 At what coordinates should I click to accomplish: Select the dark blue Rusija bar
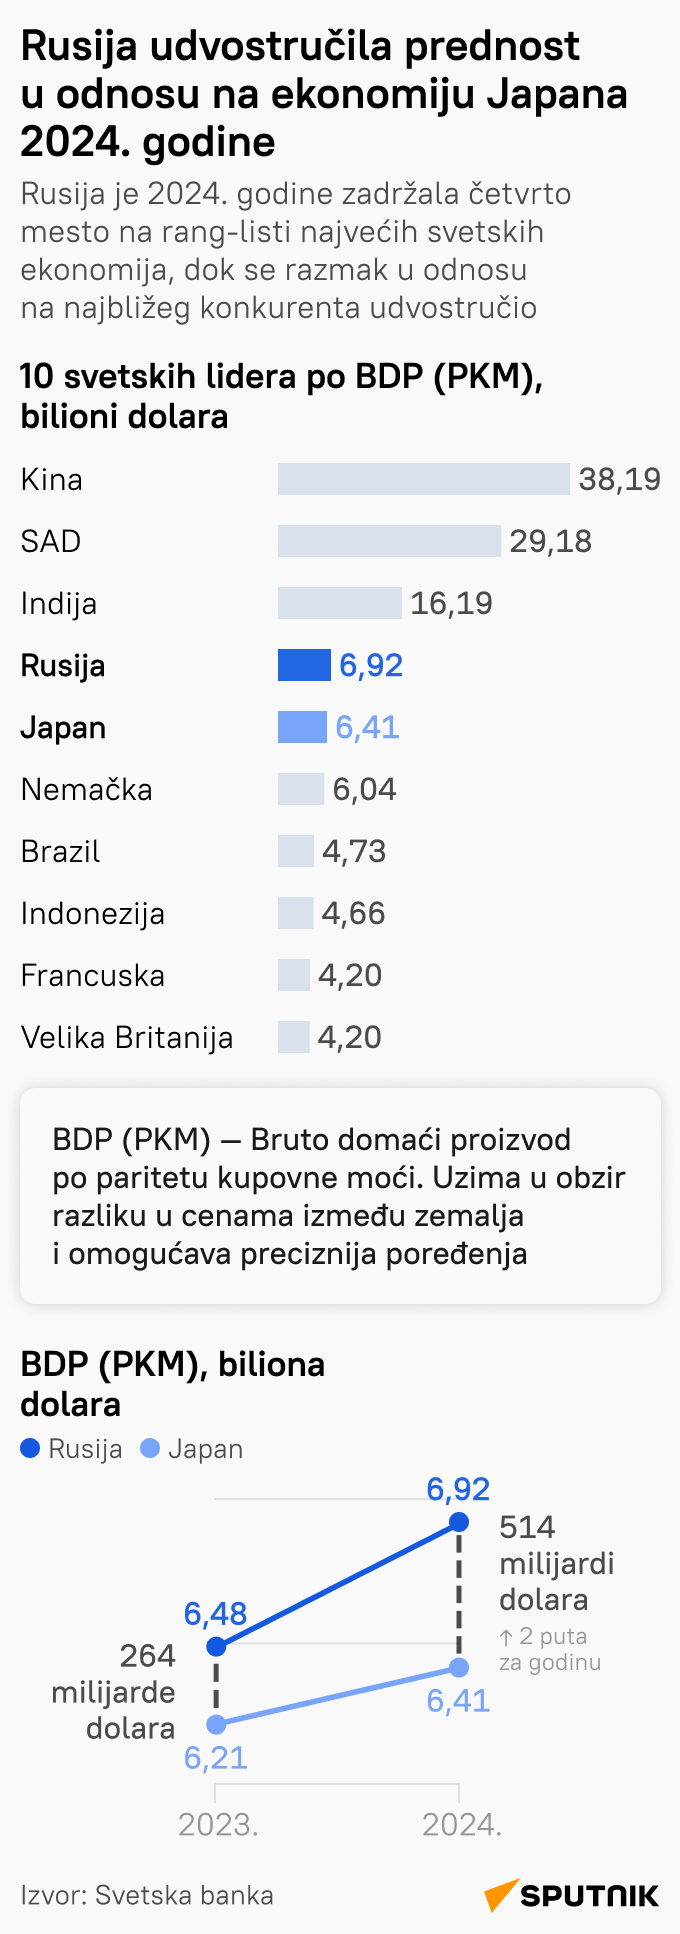[304, 665]
